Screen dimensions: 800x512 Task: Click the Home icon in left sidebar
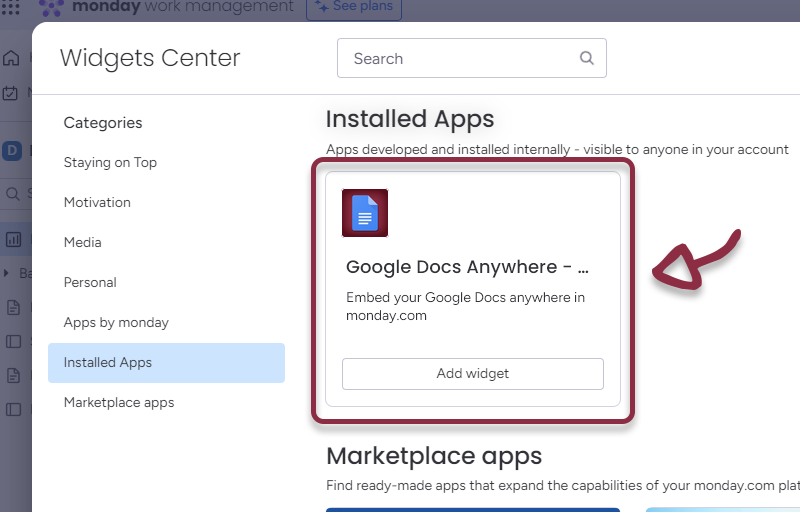(11, 58)
